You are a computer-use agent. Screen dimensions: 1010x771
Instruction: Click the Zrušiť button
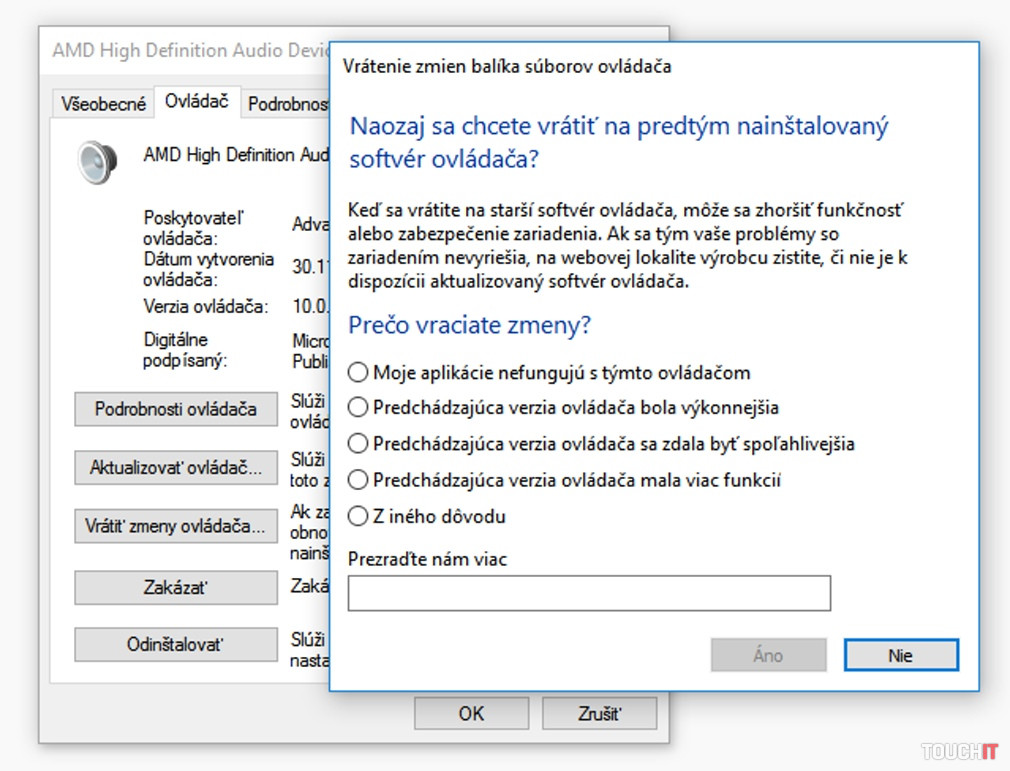click(x=599, y=713)
